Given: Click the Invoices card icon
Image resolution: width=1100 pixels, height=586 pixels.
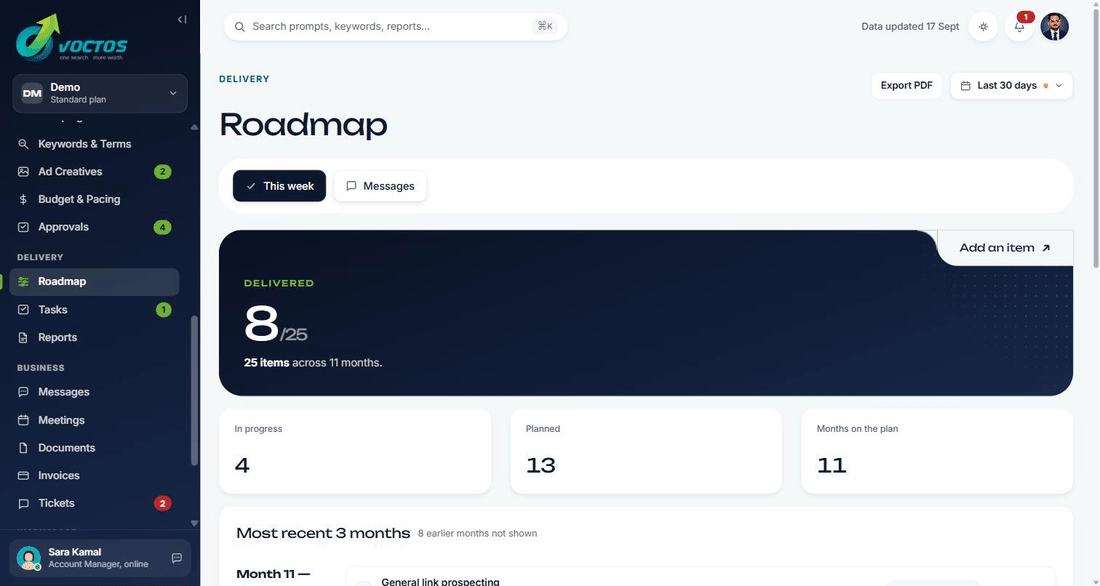Looking at the screenshot, I should (23, 475).
